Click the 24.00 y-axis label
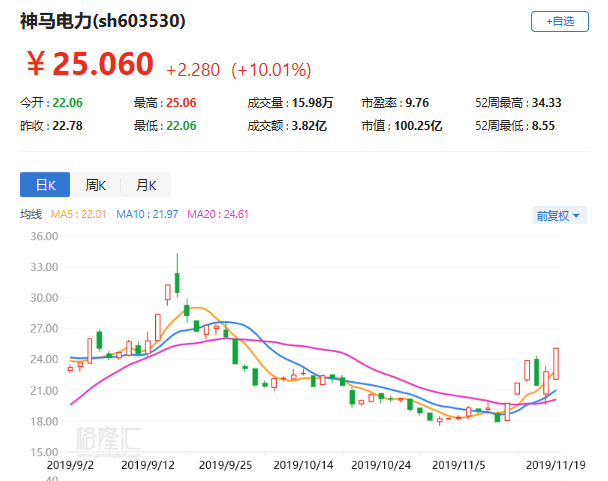Screen dimensions: 608x481 (44, 359)
